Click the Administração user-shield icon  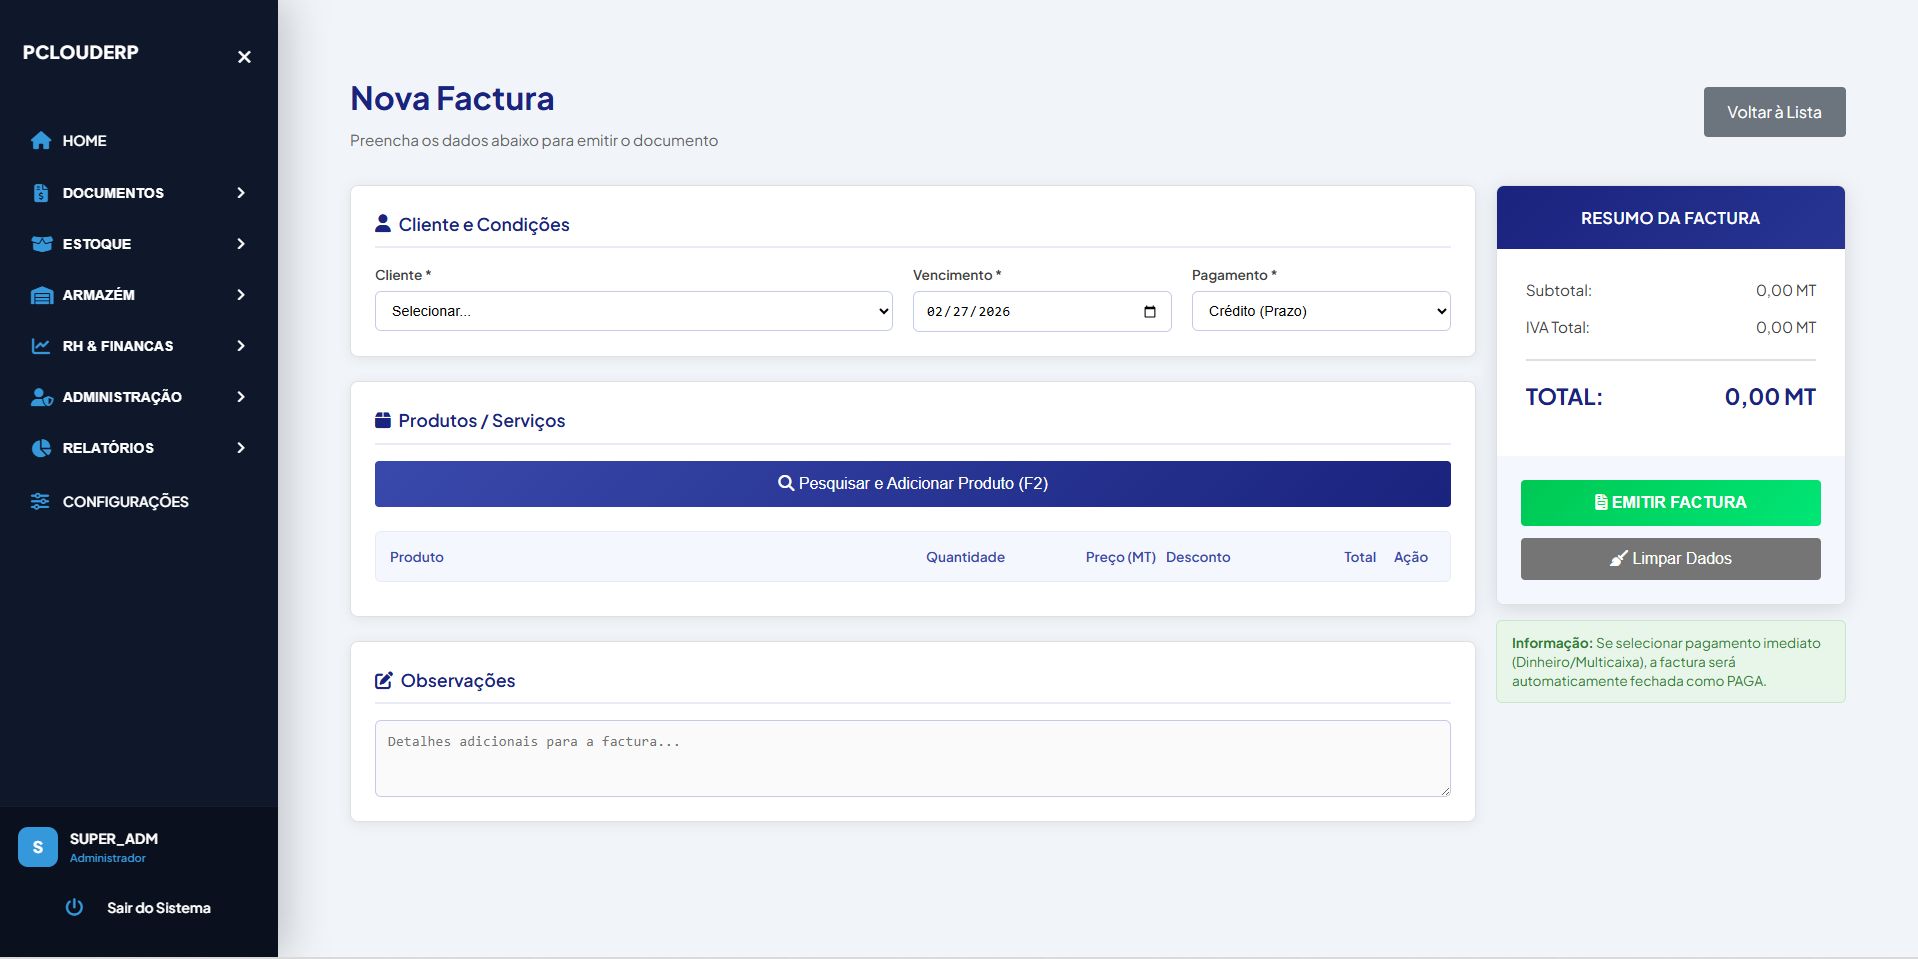pyautogui.click(x=41, y=397)
